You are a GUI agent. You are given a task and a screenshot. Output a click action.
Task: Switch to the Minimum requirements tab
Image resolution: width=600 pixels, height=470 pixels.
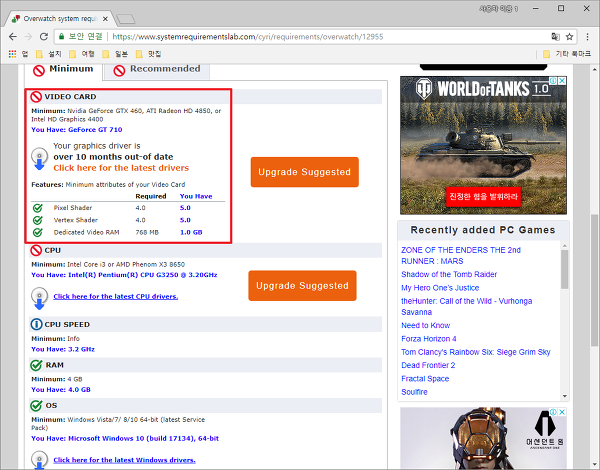coord(64,70)
